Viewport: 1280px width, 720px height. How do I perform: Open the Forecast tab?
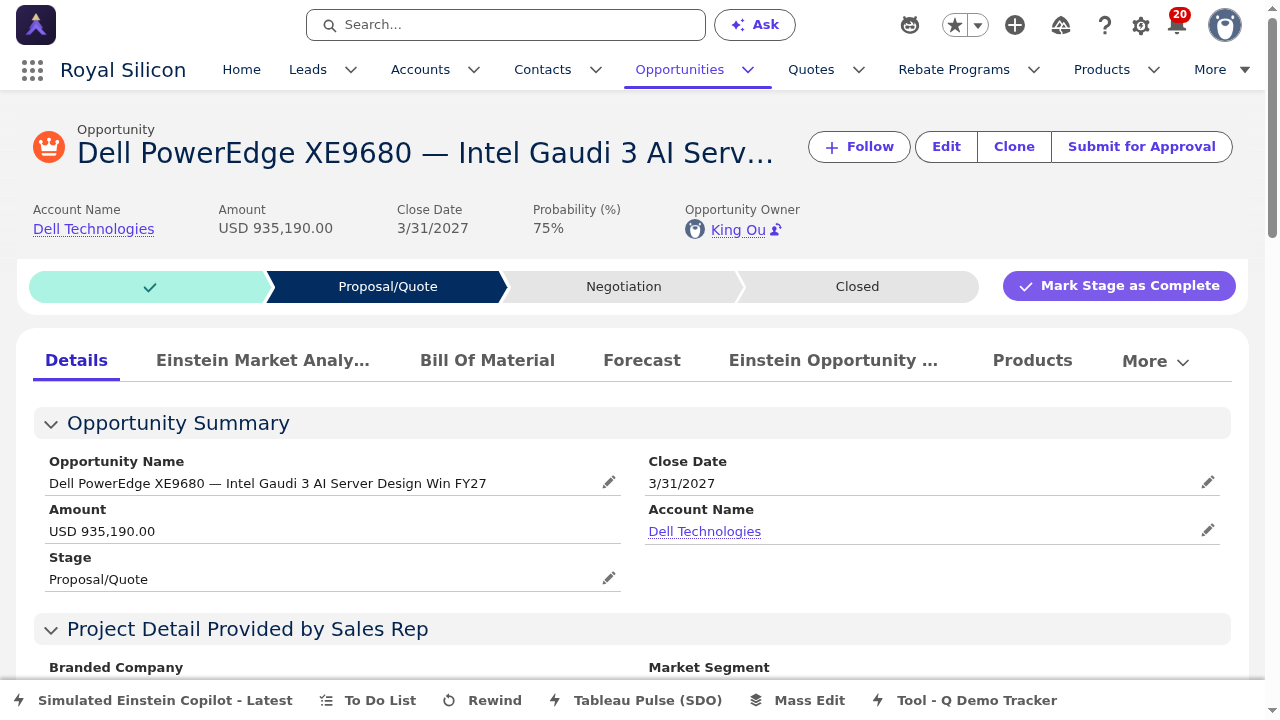(642, 361)
